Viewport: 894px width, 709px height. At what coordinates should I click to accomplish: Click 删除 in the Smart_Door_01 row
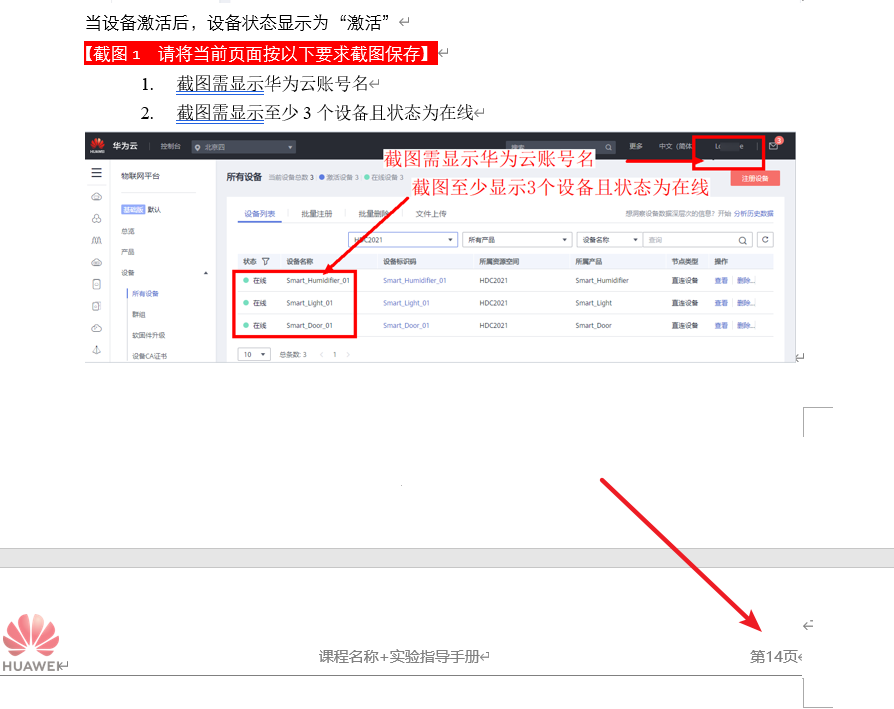746,325
